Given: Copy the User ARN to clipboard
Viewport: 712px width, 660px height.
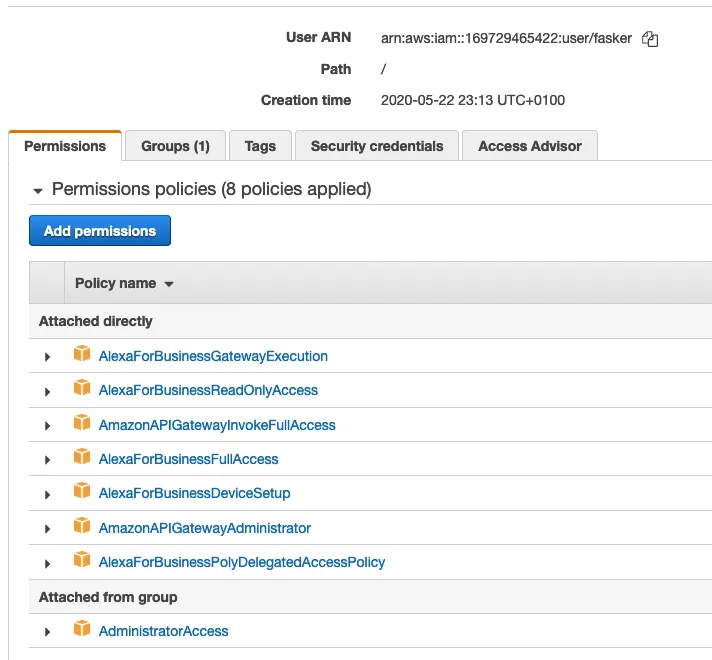Looking at the screenshot, I should [x=650, y=39].
